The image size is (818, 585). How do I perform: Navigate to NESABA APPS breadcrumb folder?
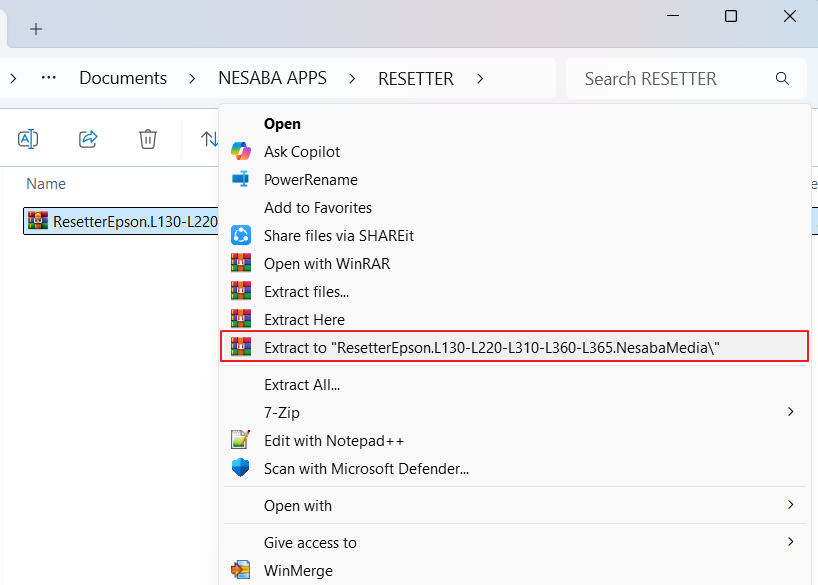[x=272, y=78]
